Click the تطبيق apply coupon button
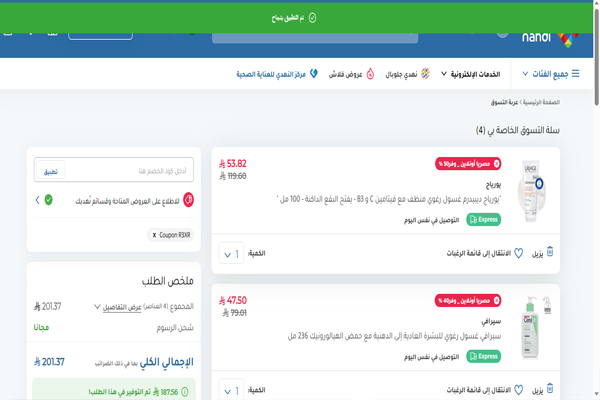The width and height of the screenshot is (600, 400). [x=51, y=171]
